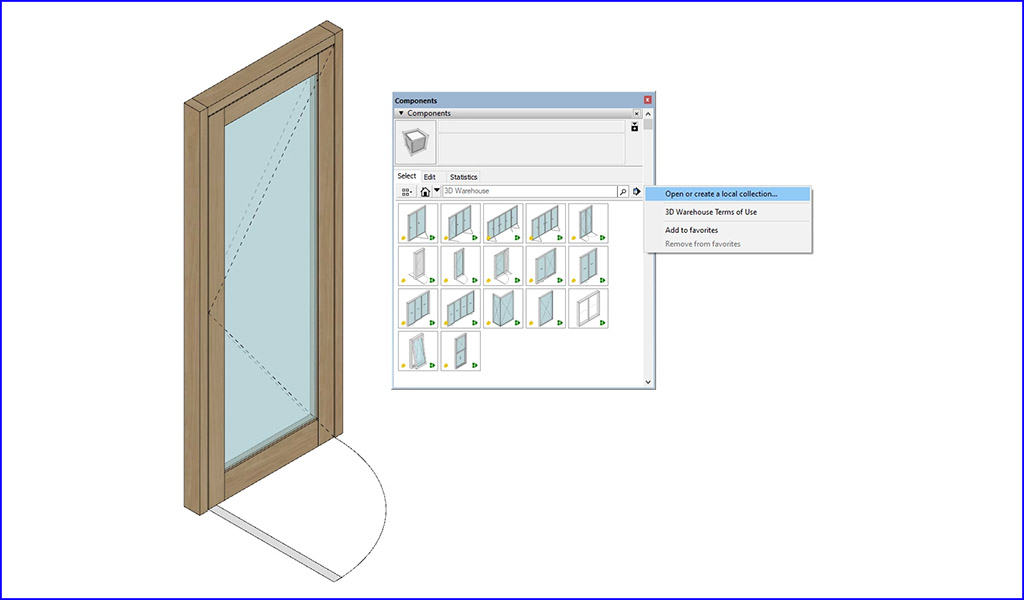
Task: Click the secondary selection pane icon
Action: pyautogui.click(x=634, y=128)
